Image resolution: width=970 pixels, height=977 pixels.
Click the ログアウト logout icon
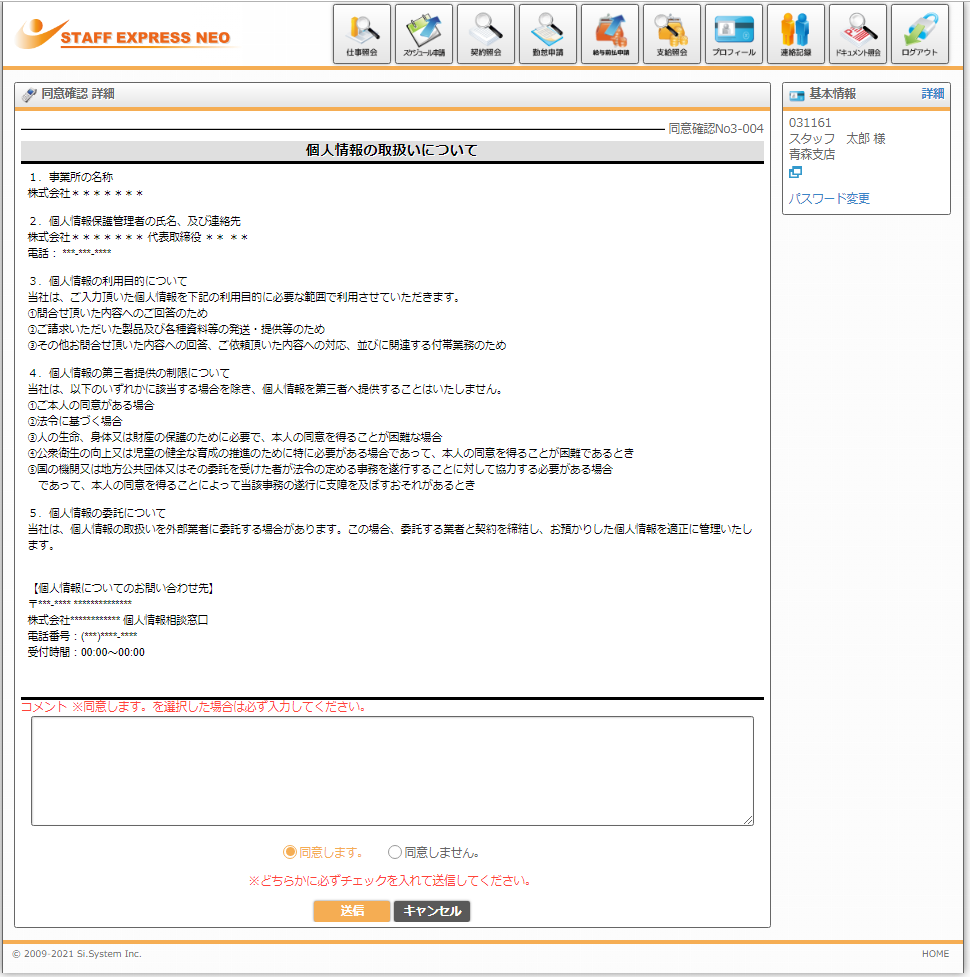click(x=920, y=34)
